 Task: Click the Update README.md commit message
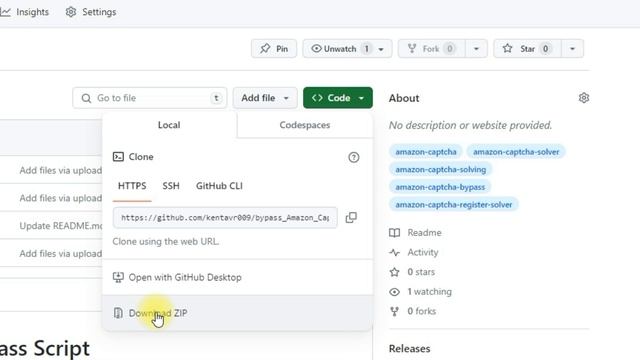click(x=61, y=226)
